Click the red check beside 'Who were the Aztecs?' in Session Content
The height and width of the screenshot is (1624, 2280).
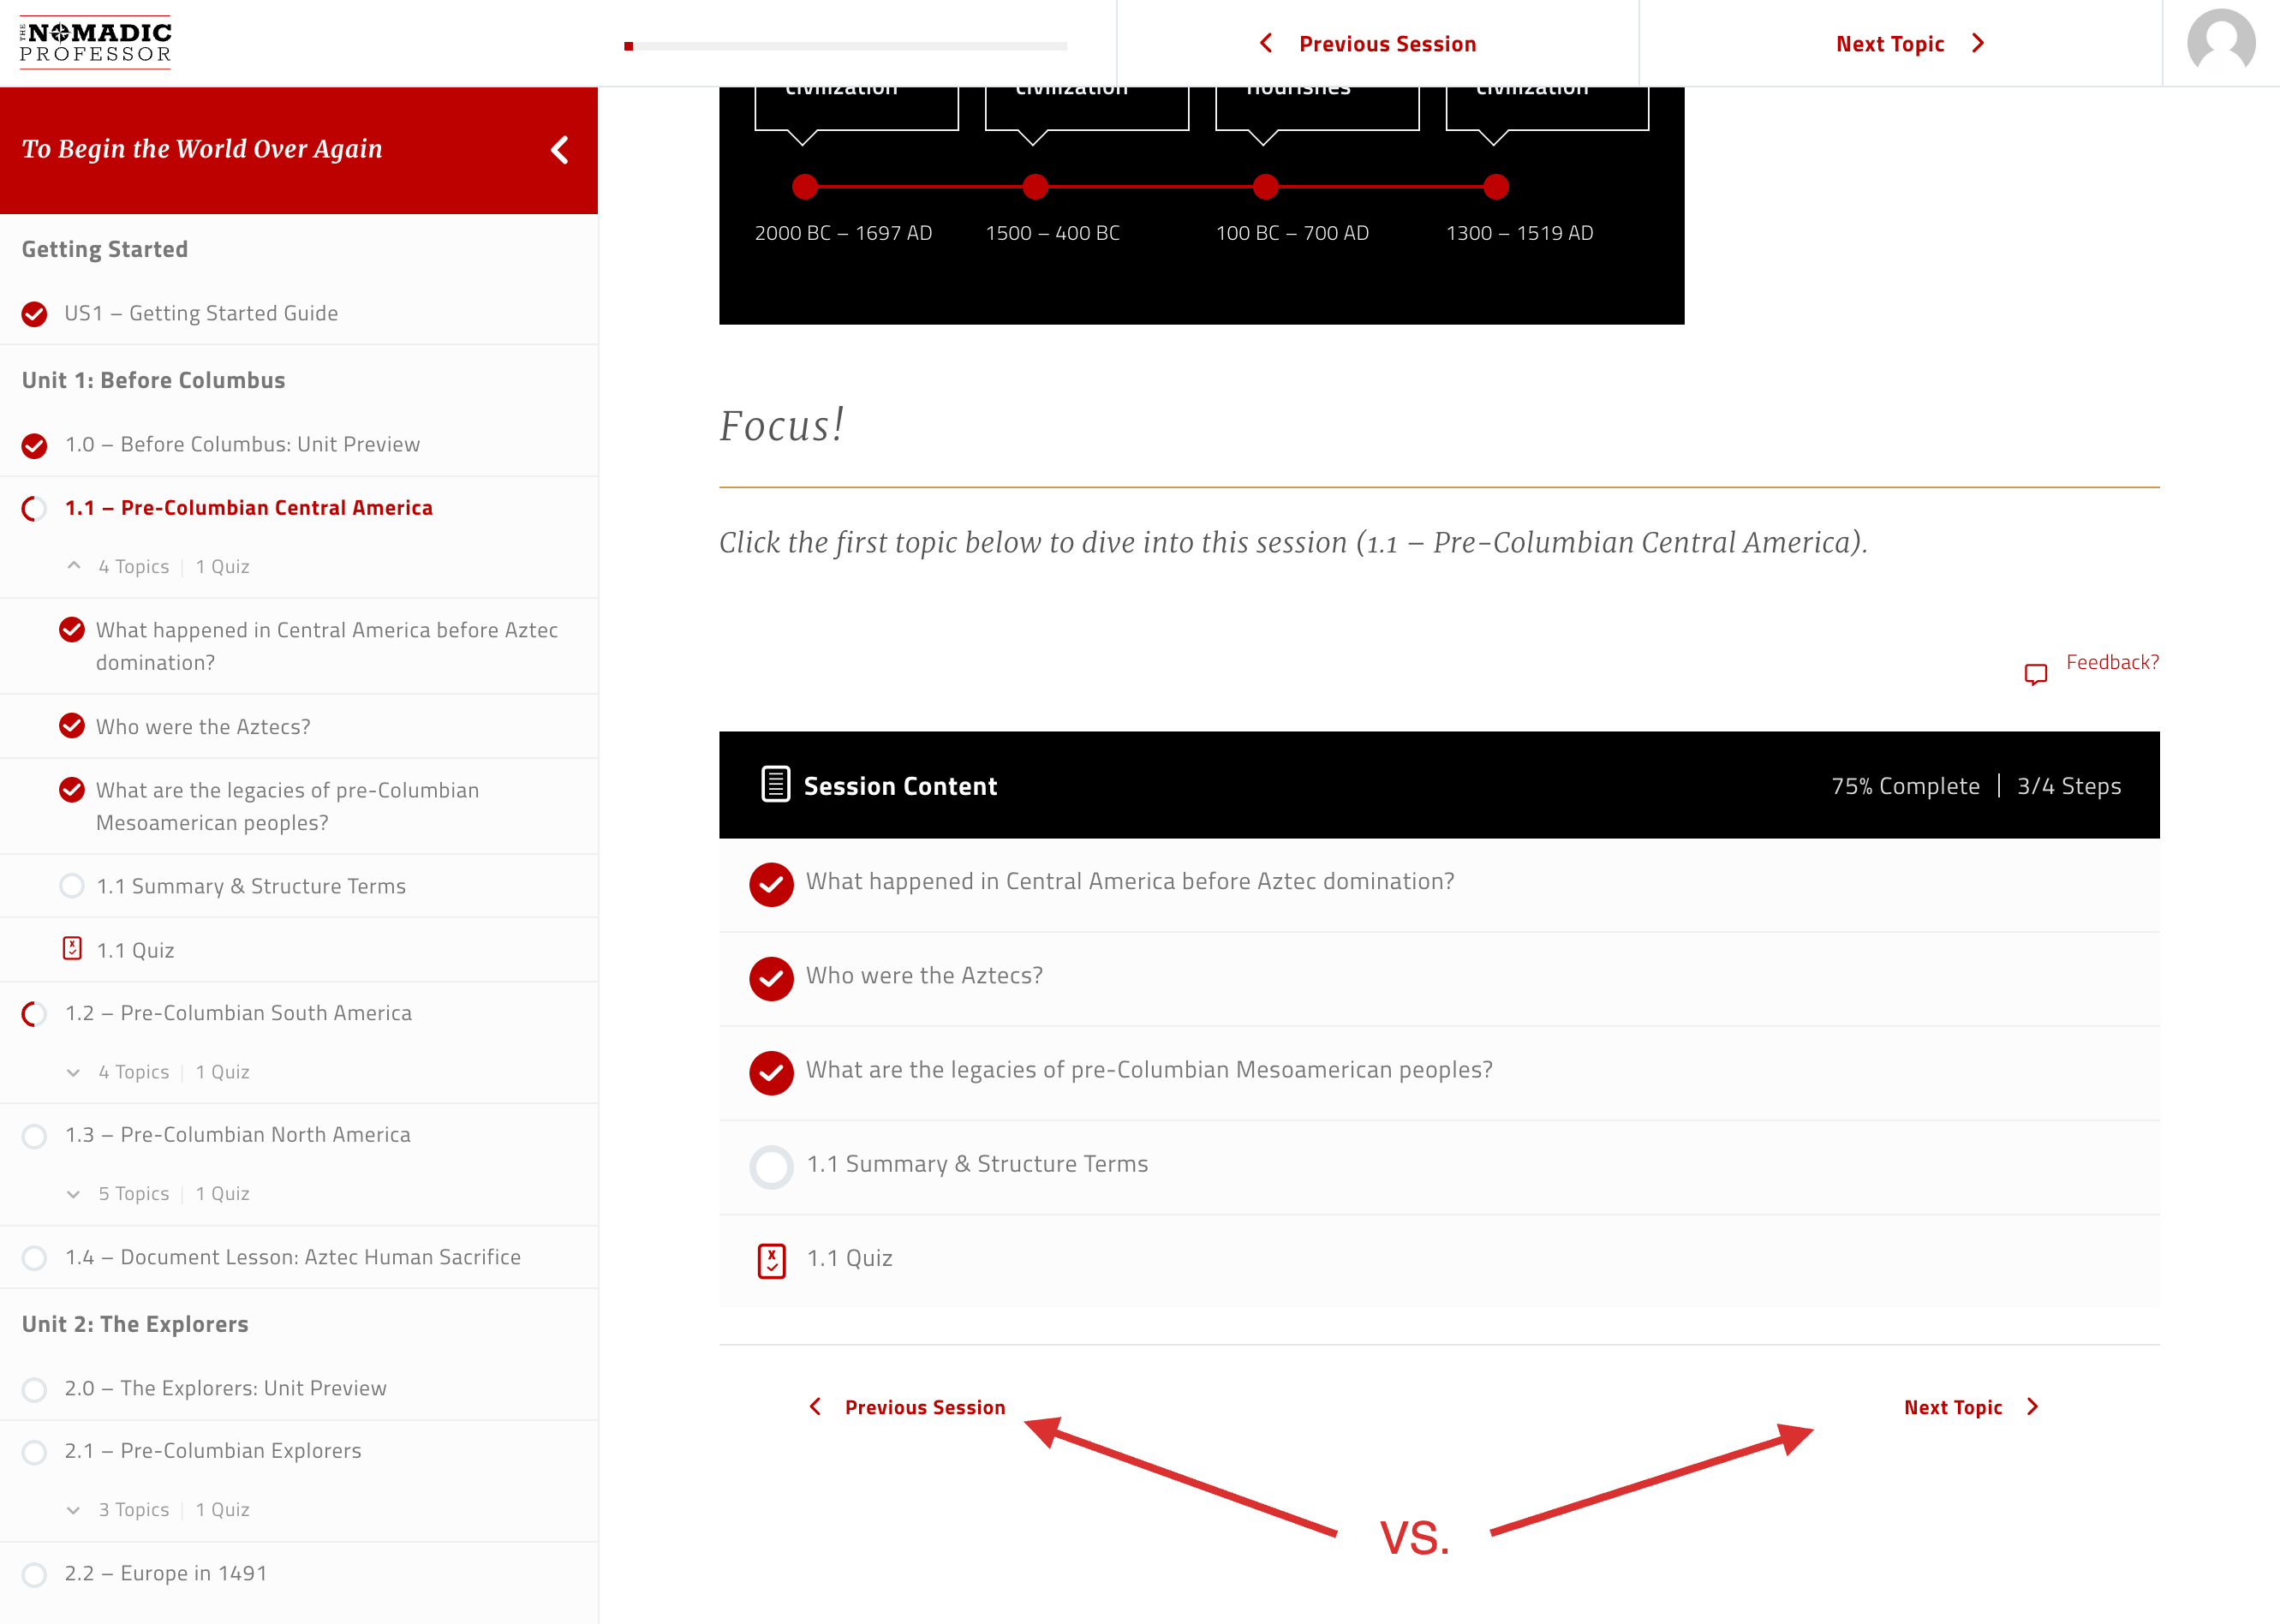click(771, 979)
